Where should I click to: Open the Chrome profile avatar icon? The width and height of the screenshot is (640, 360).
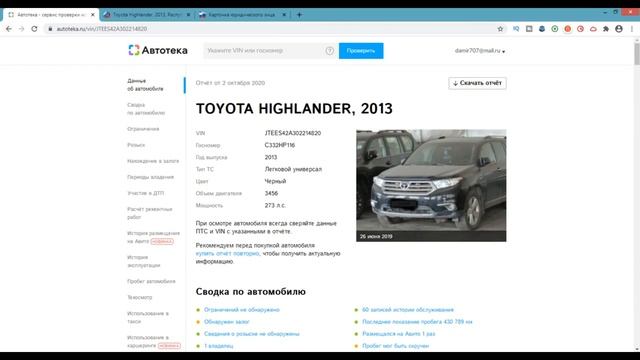[619, 29]
